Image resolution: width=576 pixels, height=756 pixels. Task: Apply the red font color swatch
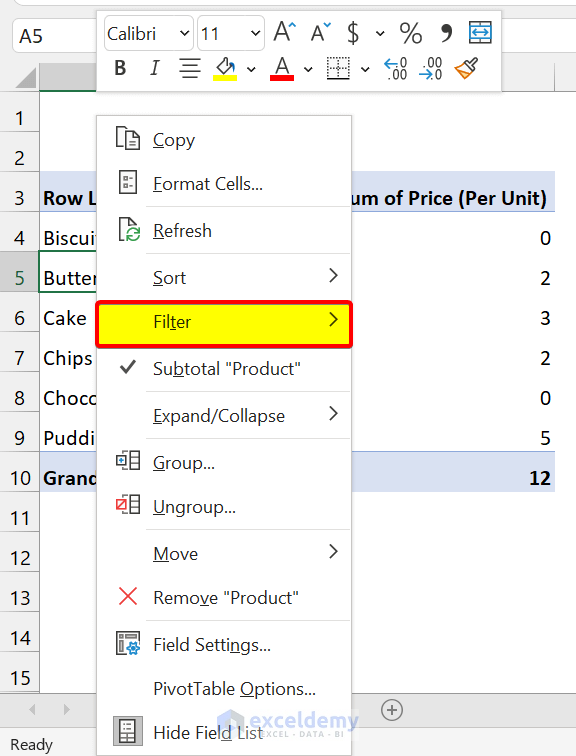[282, 68]
